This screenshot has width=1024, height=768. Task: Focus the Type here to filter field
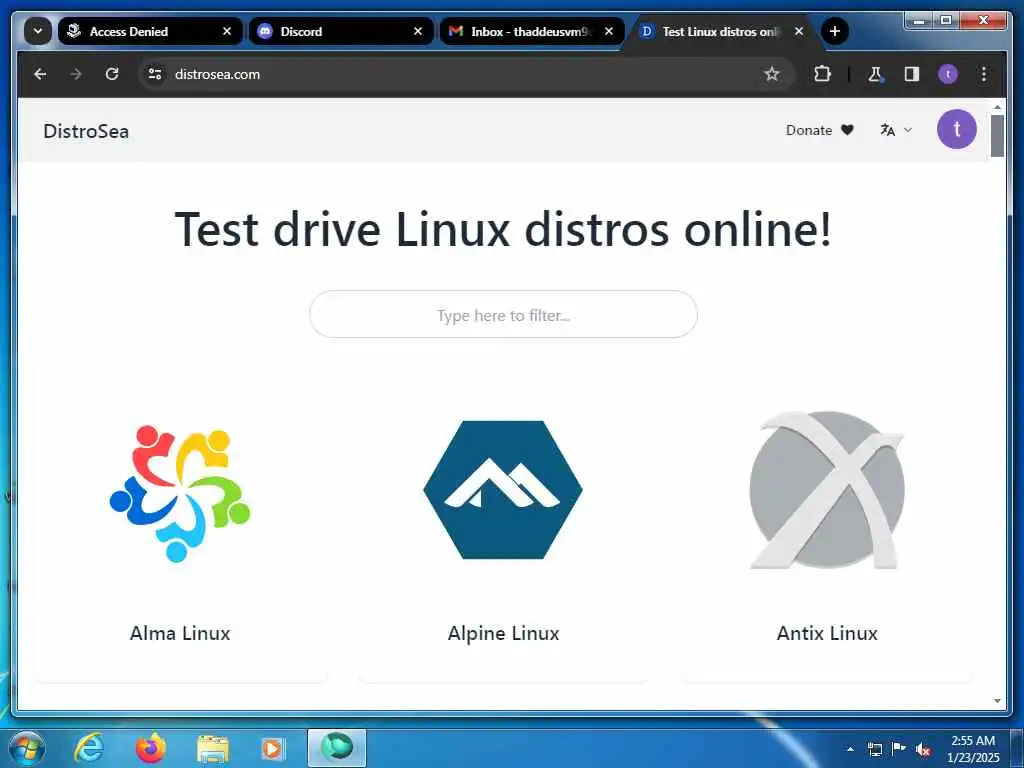pyautogui.click(x=504, y=315)
